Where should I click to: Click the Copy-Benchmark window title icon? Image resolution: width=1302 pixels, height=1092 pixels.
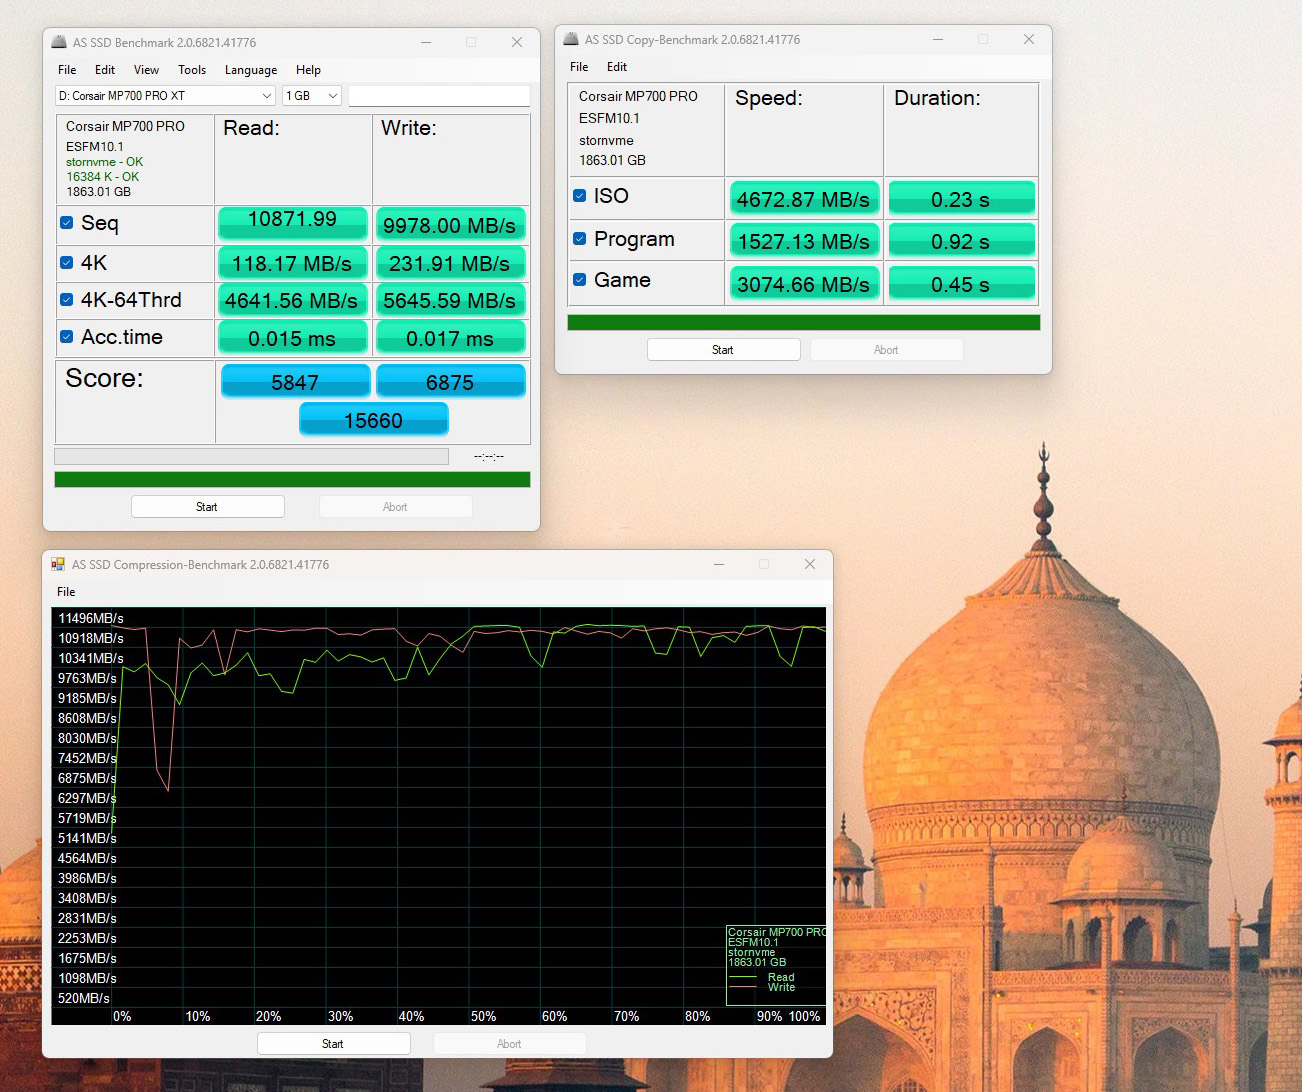pos(571,39)
